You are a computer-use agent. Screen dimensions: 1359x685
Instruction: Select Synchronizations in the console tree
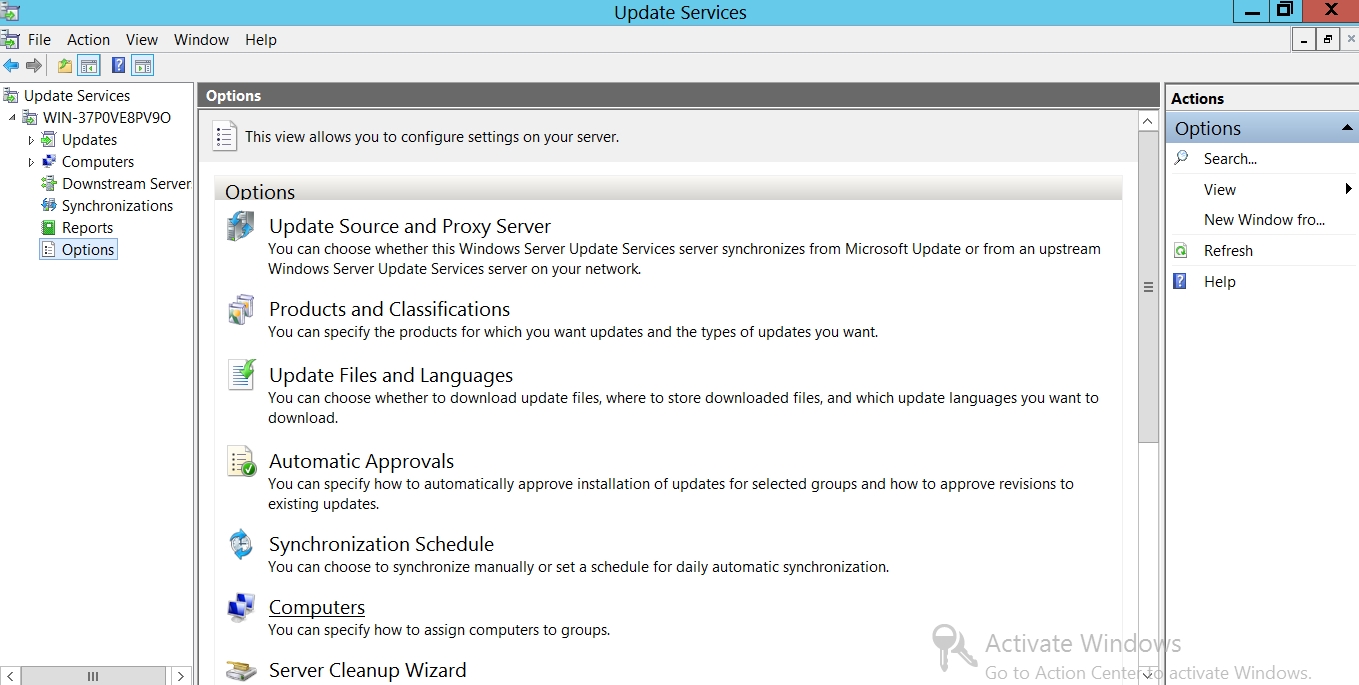[x=117, y=206]
